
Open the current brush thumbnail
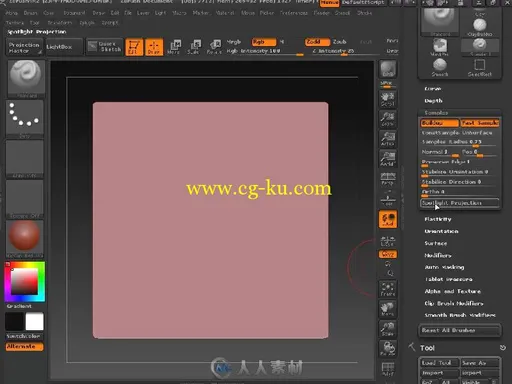tap(25, 79)
